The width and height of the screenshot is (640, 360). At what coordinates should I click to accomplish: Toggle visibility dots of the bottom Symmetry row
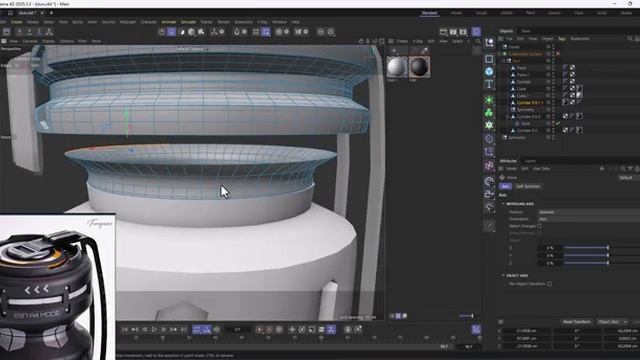(553, 138)
